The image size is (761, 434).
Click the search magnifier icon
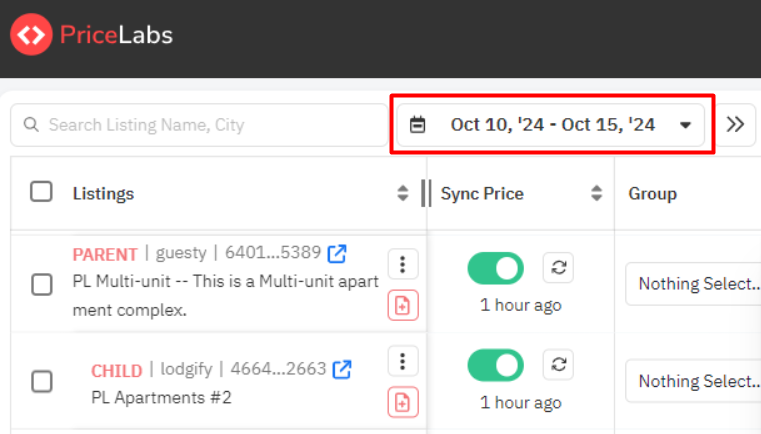tap(31, 125)
